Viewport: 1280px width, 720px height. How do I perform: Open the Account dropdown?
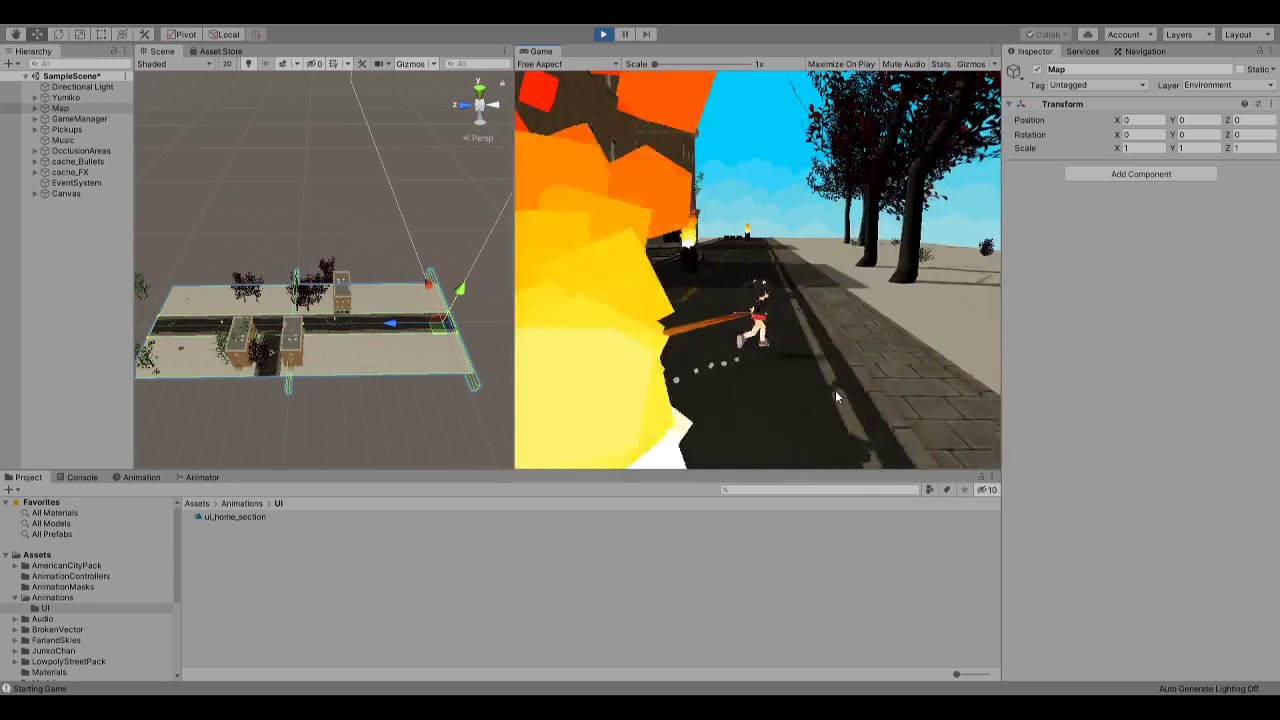tap(1129, 34)
